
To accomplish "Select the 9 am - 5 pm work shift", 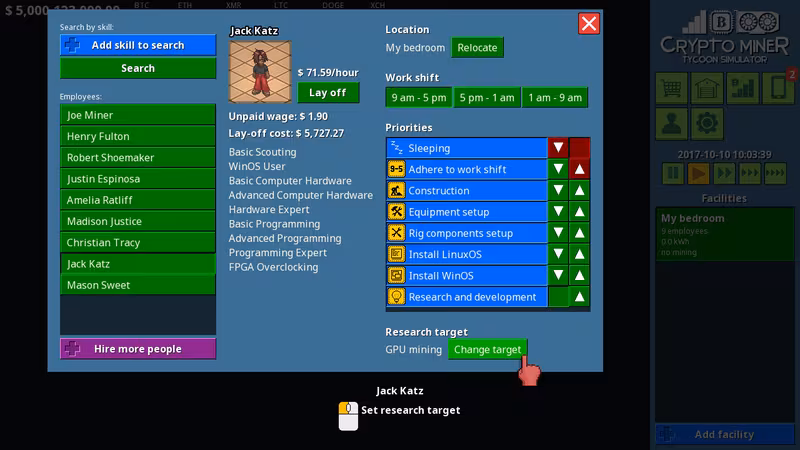I will tap(419, 97).
